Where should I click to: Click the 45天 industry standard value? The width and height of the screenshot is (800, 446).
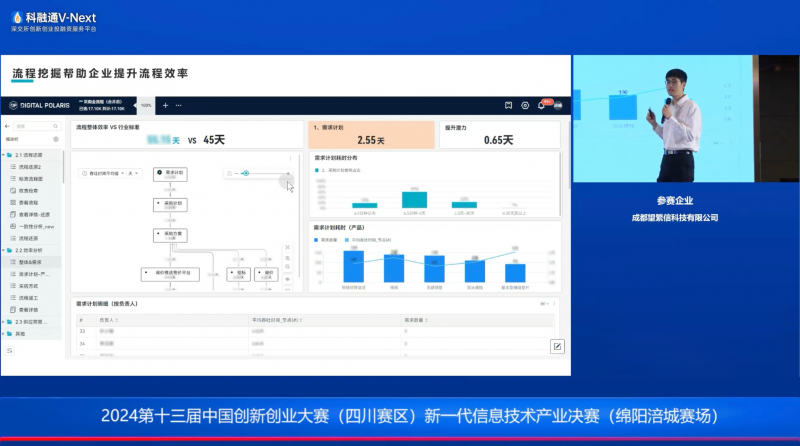click(214, 140)
